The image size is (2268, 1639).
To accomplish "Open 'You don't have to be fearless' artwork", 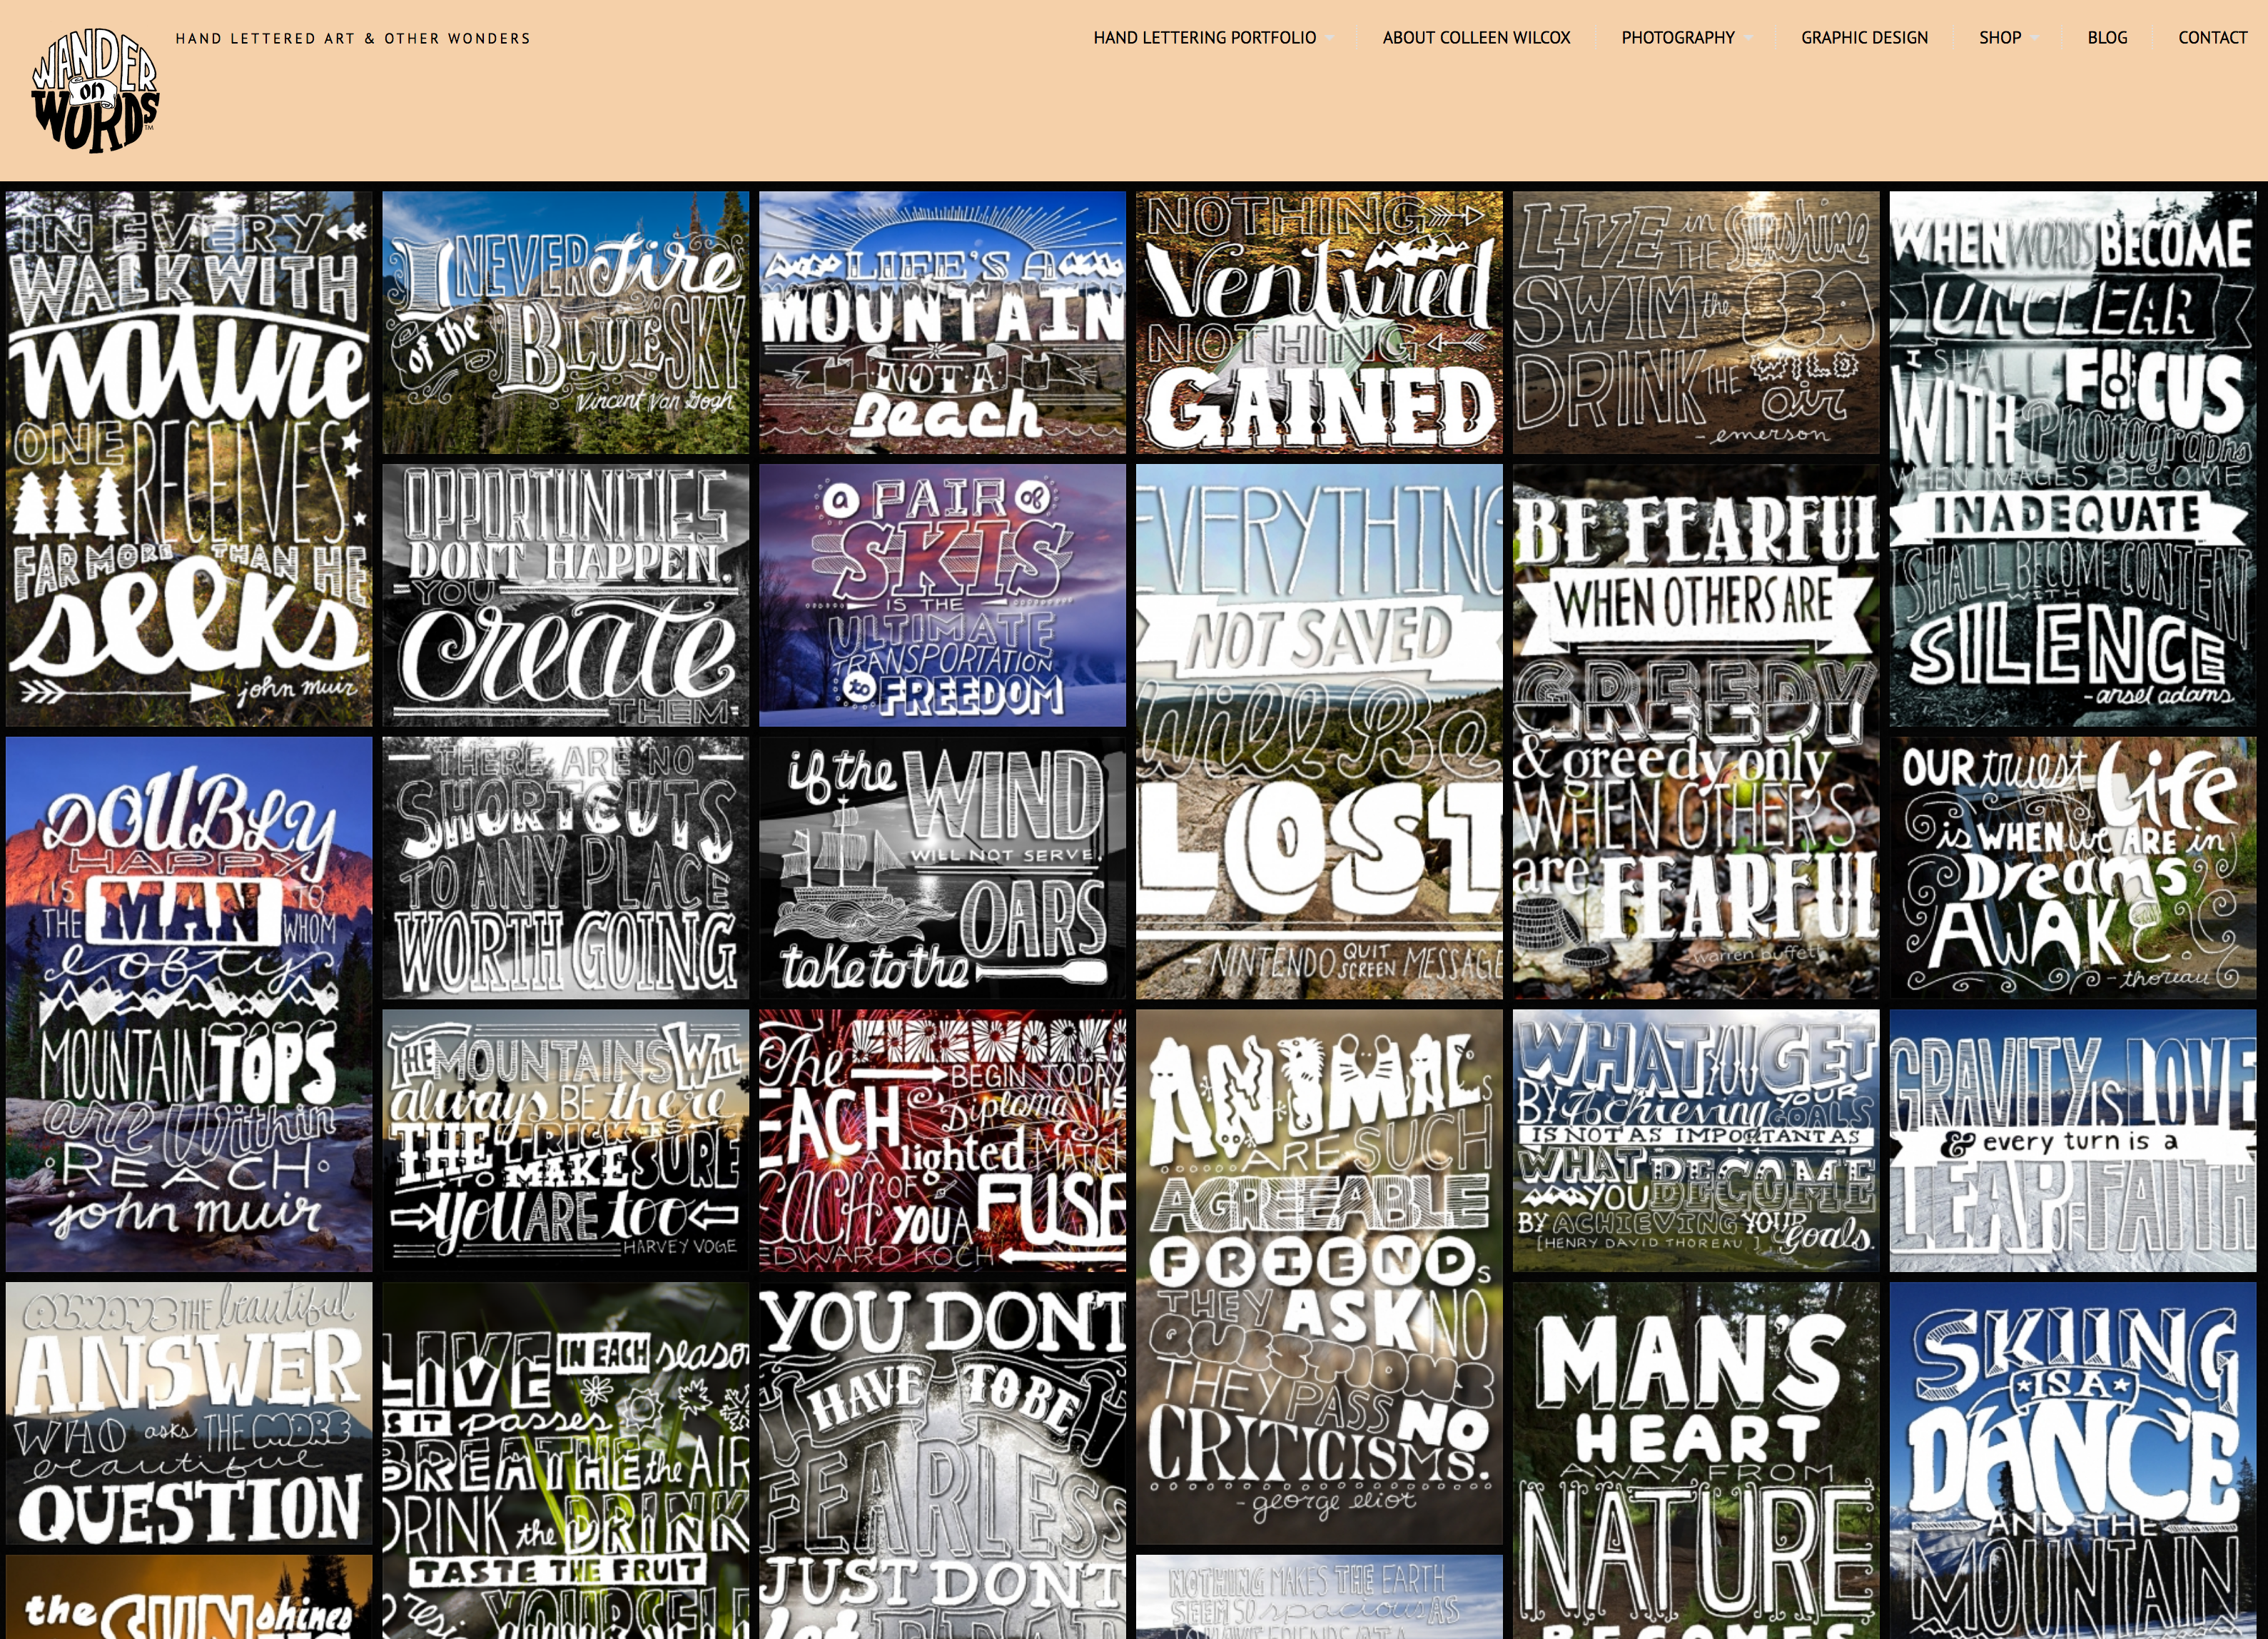I will [942, 1460].
